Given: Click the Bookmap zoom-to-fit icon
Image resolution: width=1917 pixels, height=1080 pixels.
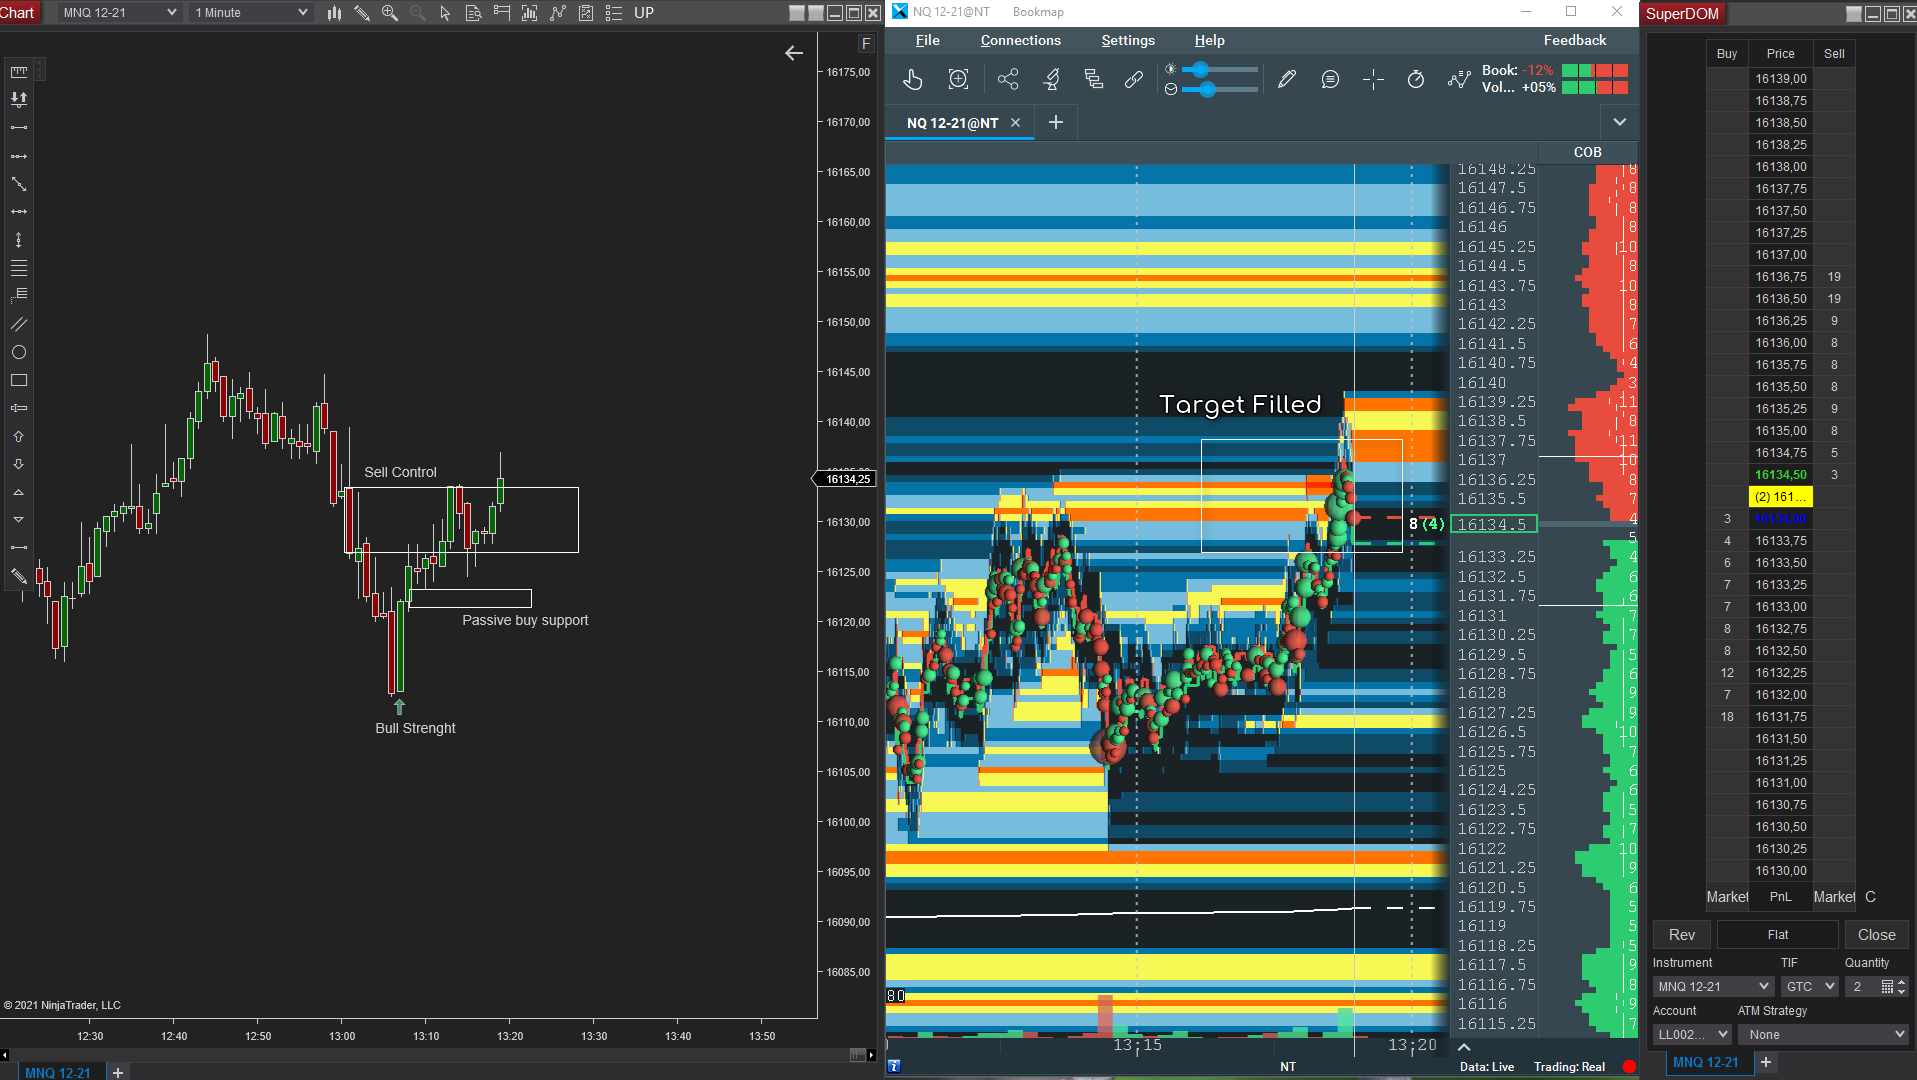Looking at the screenshot, I should 958,80.
